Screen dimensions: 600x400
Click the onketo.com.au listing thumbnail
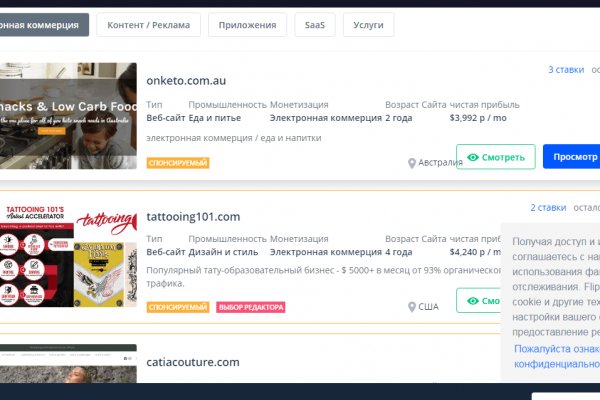[68, 115]
